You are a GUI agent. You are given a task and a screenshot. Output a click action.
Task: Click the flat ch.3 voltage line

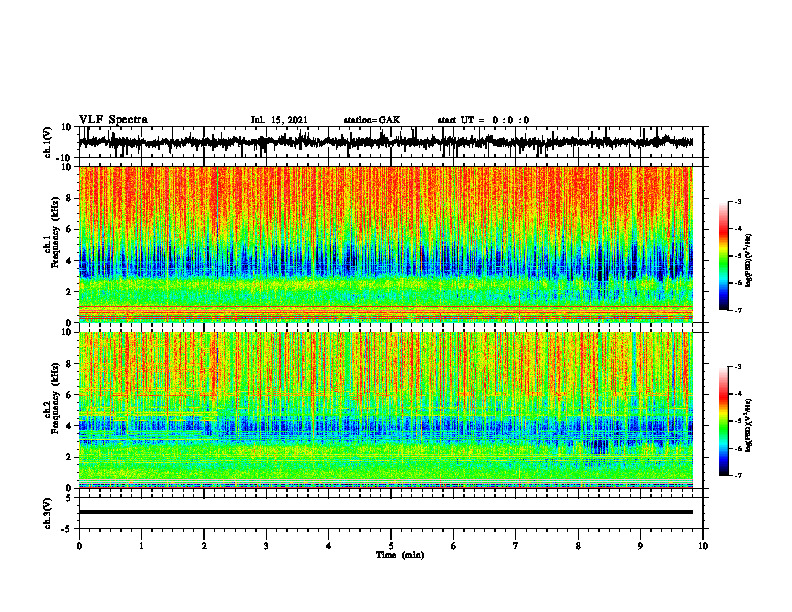tap(385, 512)
